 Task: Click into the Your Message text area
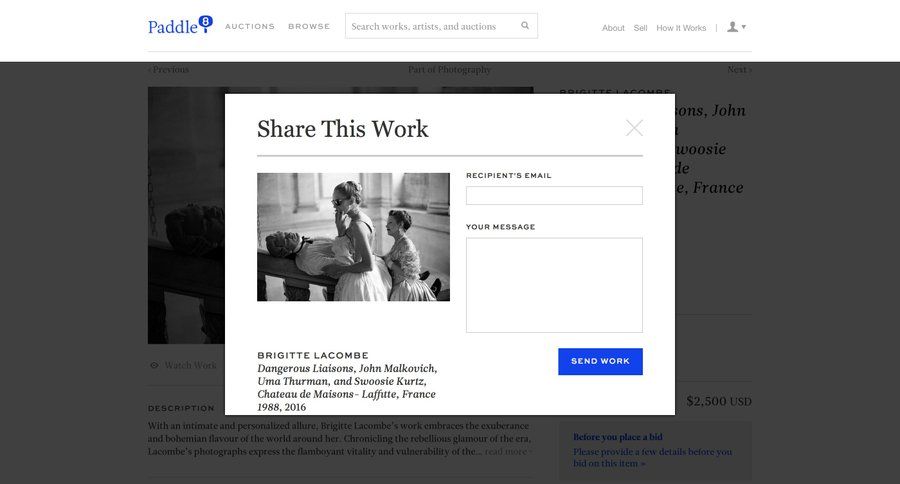[554, 285]
